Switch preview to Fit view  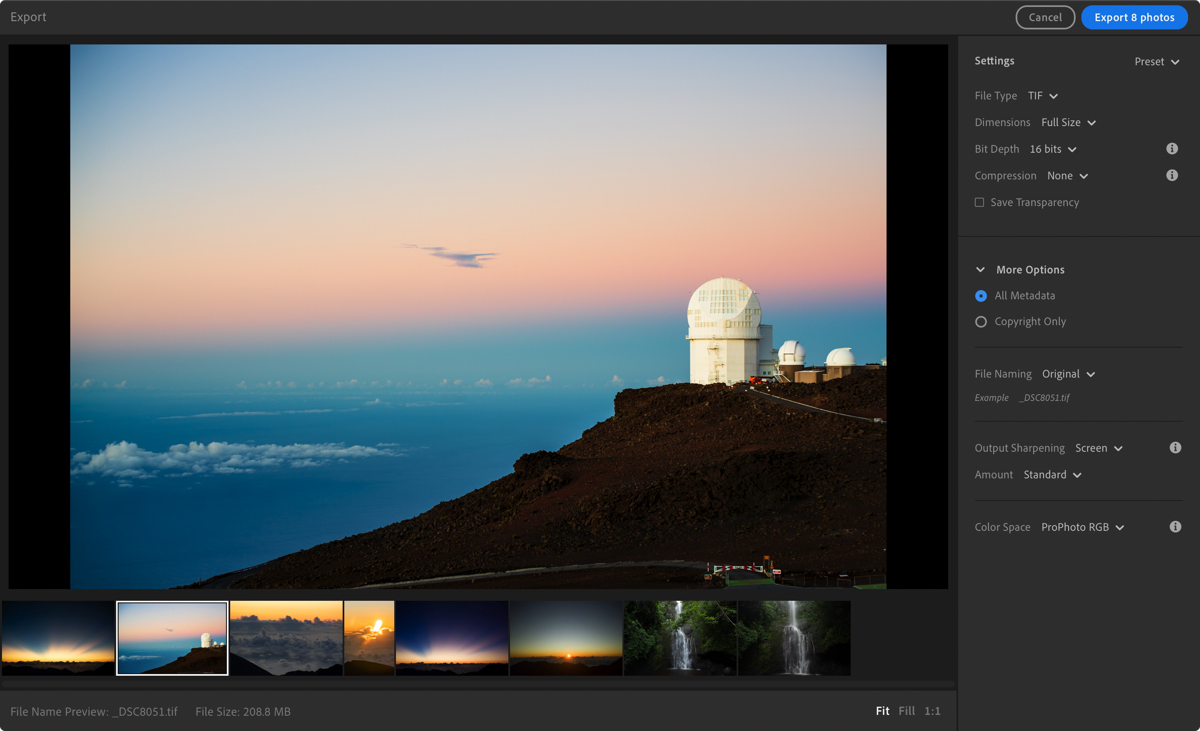pyautogui.click(x=883, y=711)
